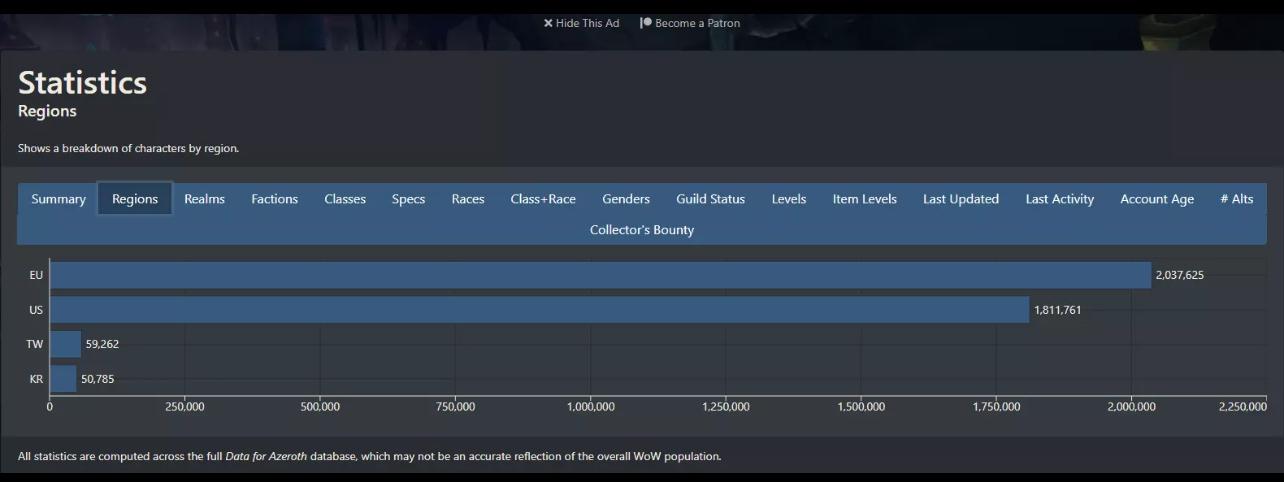
Task: Click the US region axis label
Action: point(36,310)
